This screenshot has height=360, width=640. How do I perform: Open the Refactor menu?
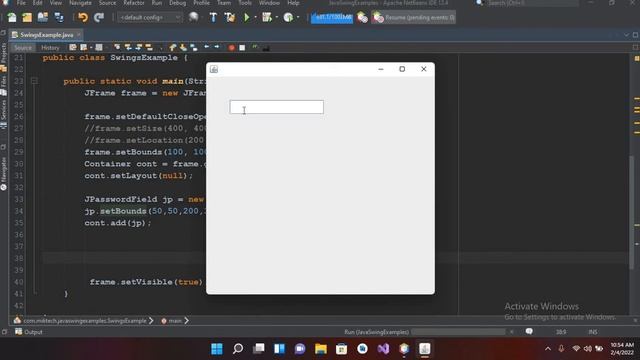[134, 3]
